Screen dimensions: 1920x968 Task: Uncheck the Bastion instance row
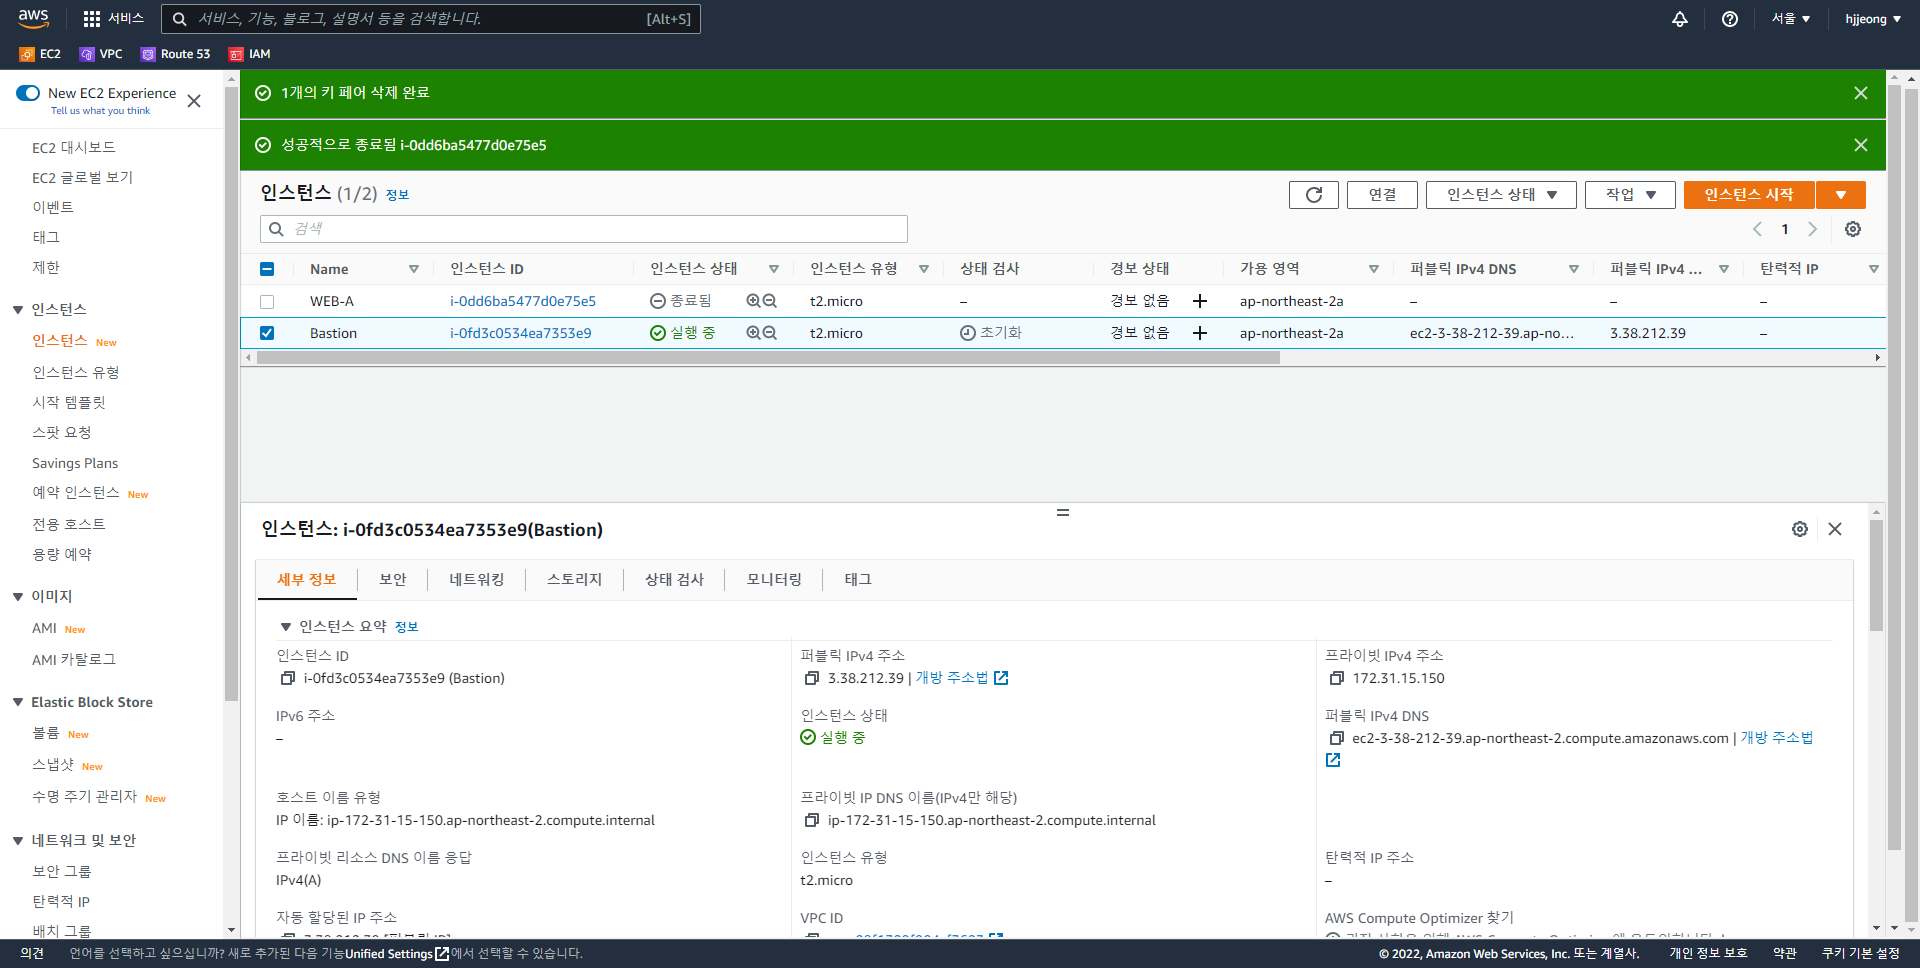[267, 333]
